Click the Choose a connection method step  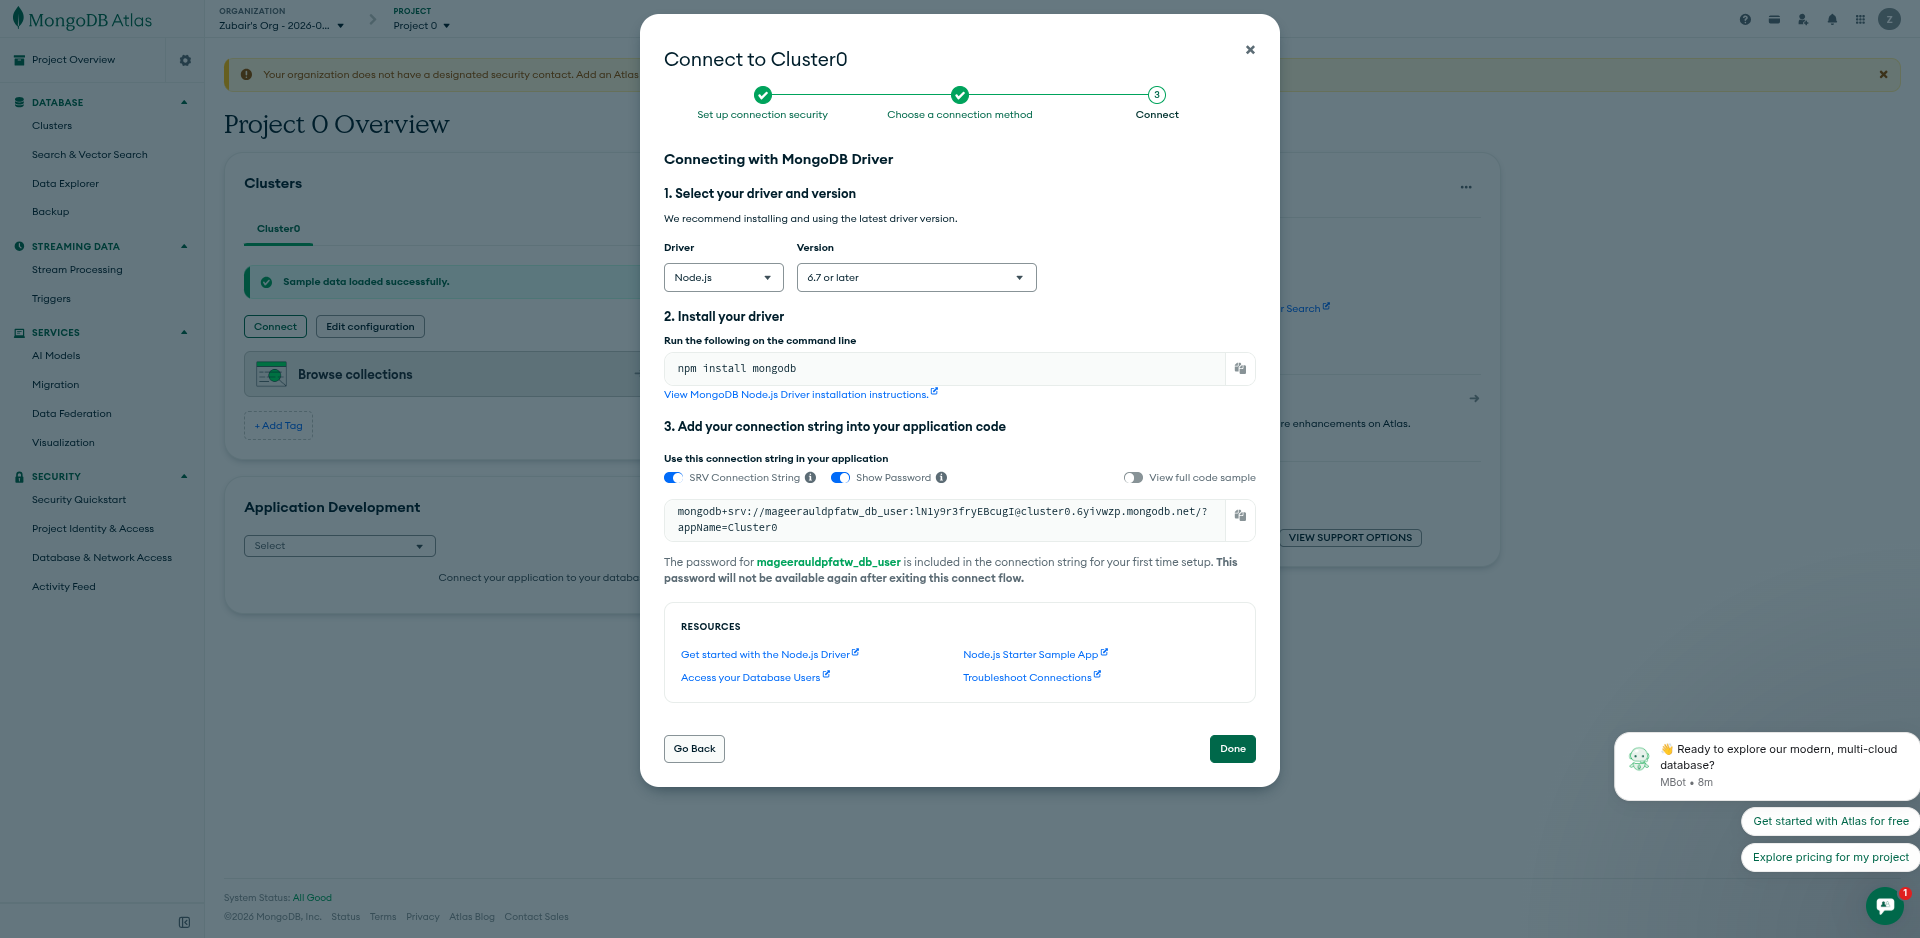coord(959,115)
